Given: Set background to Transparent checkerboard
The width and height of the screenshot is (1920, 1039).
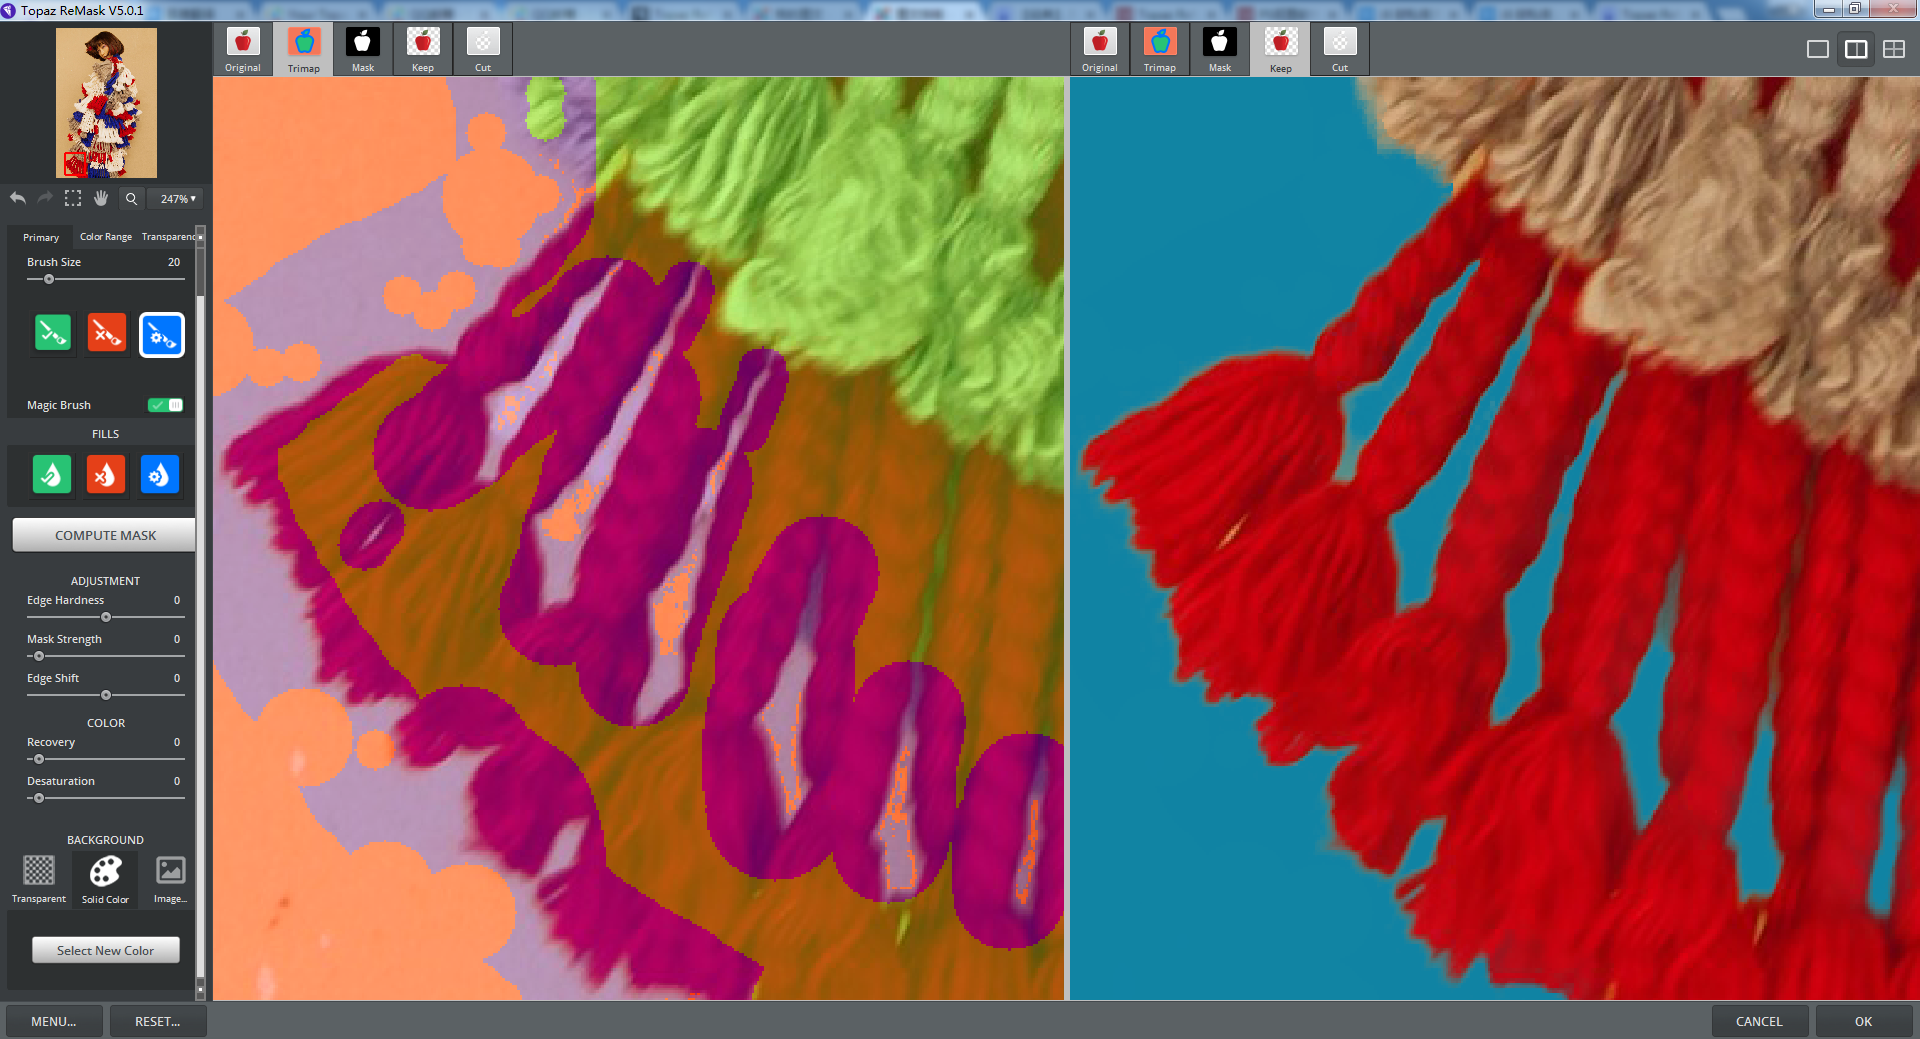Looking at the screenshot, I should [x=39, y=878].
